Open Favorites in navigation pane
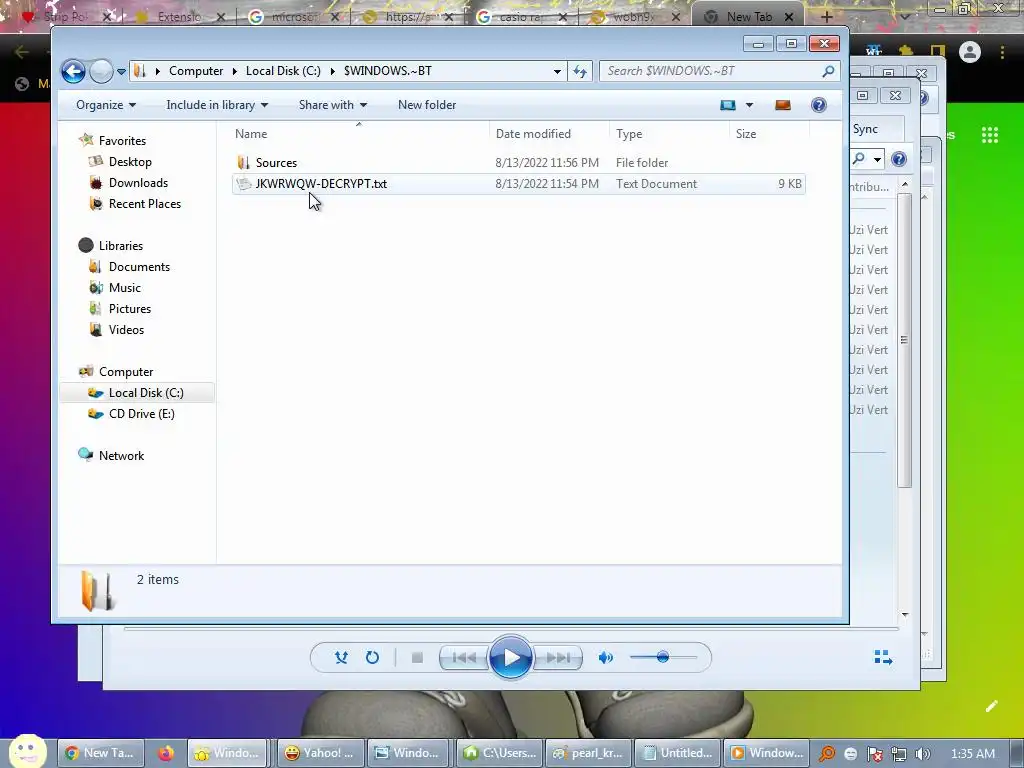The image size is (1024, 768). click(122, 141)
